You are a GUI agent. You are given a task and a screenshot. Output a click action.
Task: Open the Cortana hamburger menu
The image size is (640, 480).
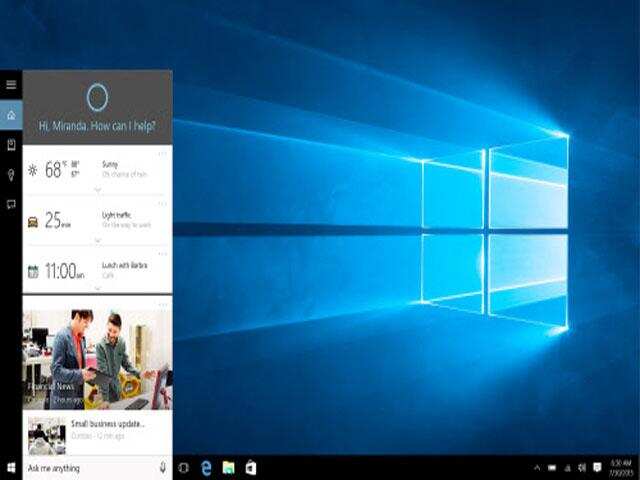click(x=11, y=85)
